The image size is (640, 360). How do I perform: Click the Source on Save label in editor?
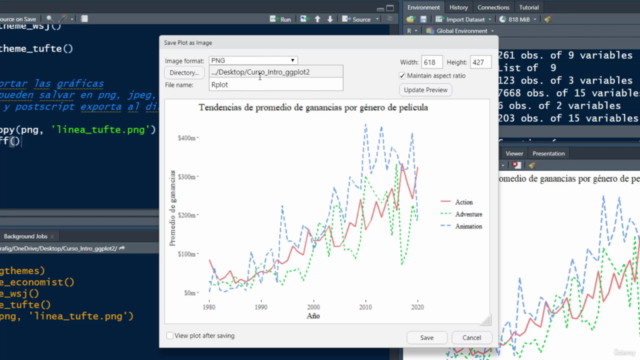(x=18, y=19)
